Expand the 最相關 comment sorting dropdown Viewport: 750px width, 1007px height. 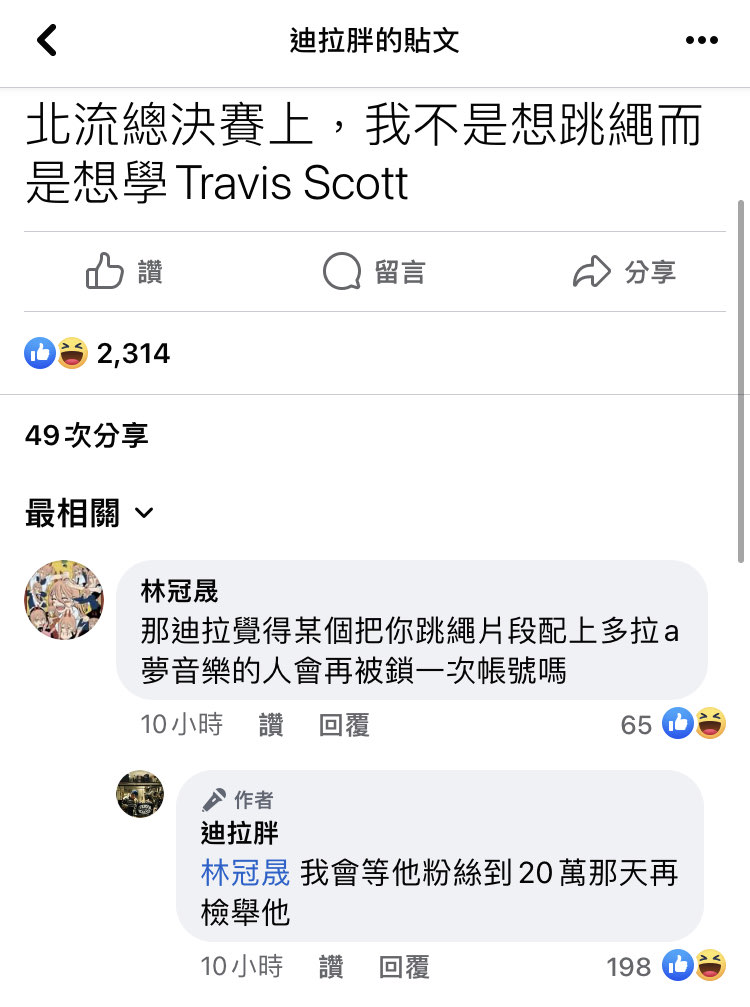click(x=90, y=512)
